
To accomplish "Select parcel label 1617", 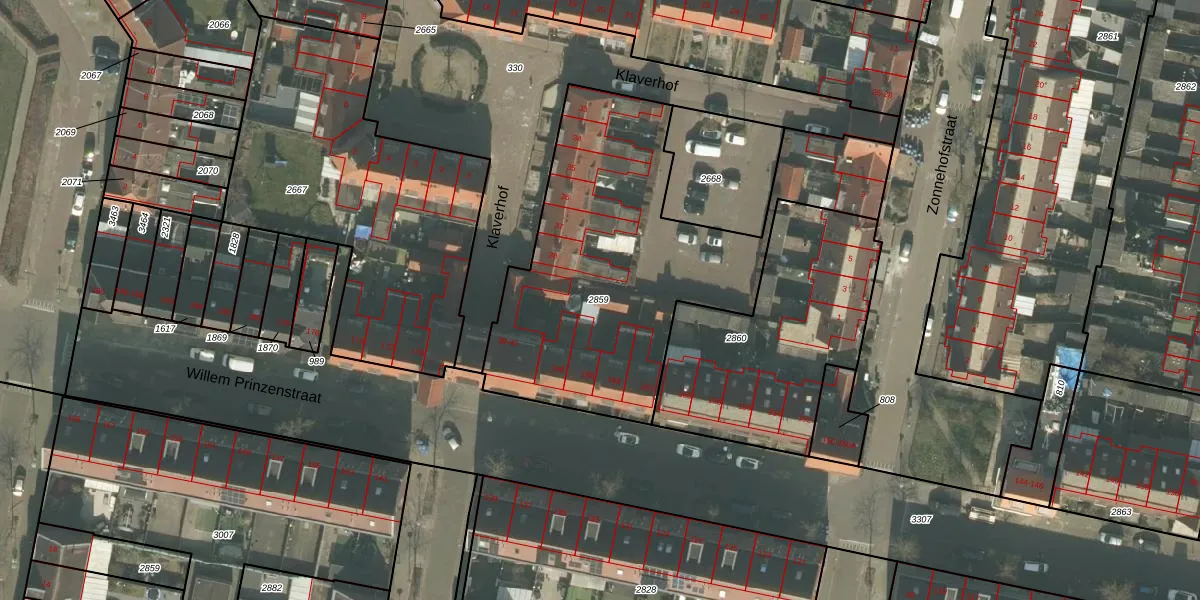I will [166, 328].
